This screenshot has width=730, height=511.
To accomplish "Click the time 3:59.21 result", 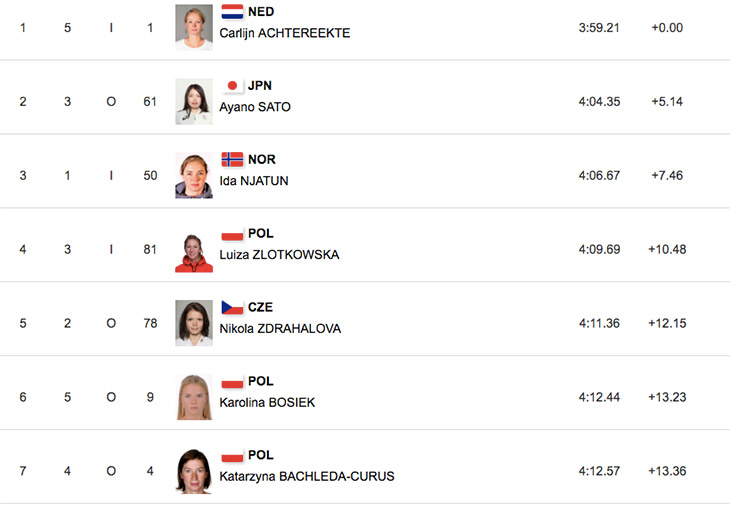I will click(599, 28).
